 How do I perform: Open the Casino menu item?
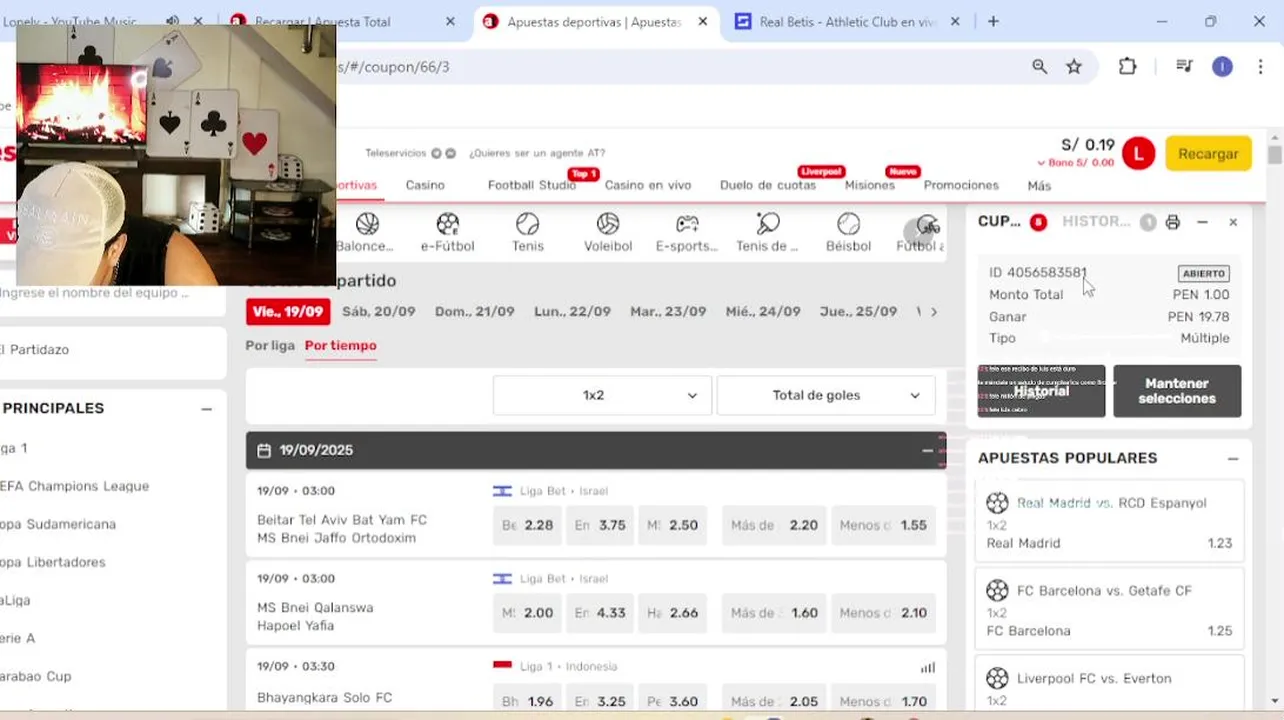425,185
